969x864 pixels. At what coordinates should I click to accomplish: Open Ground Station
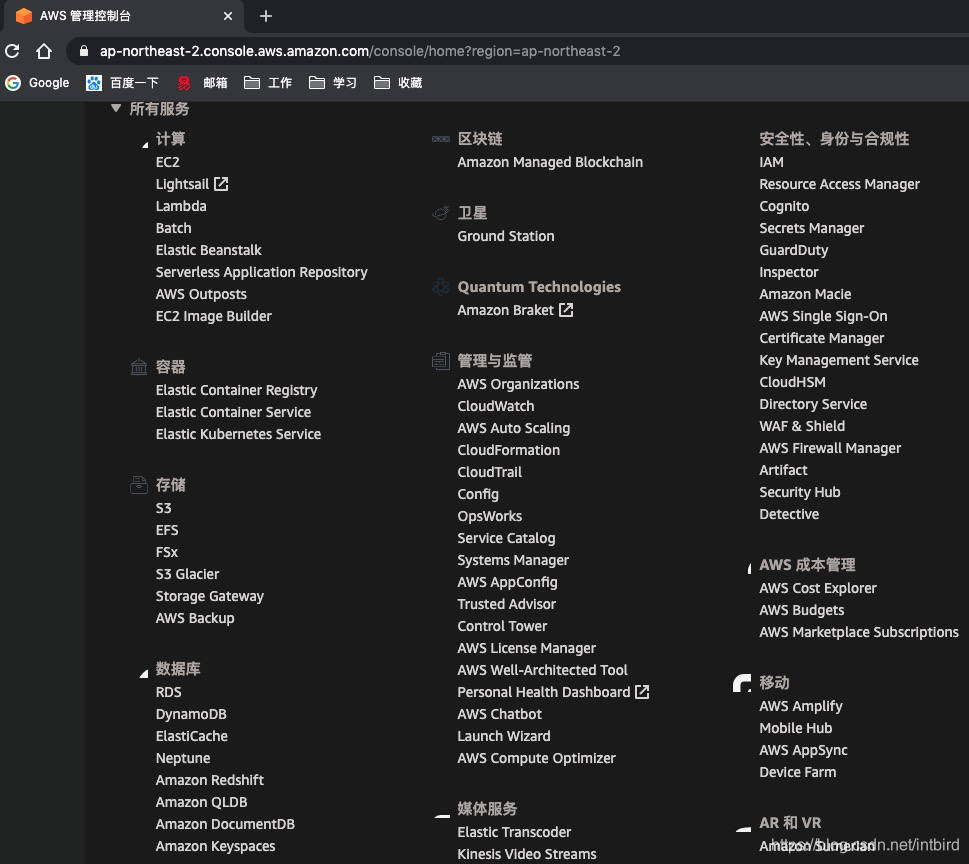(x=506, y=236)
